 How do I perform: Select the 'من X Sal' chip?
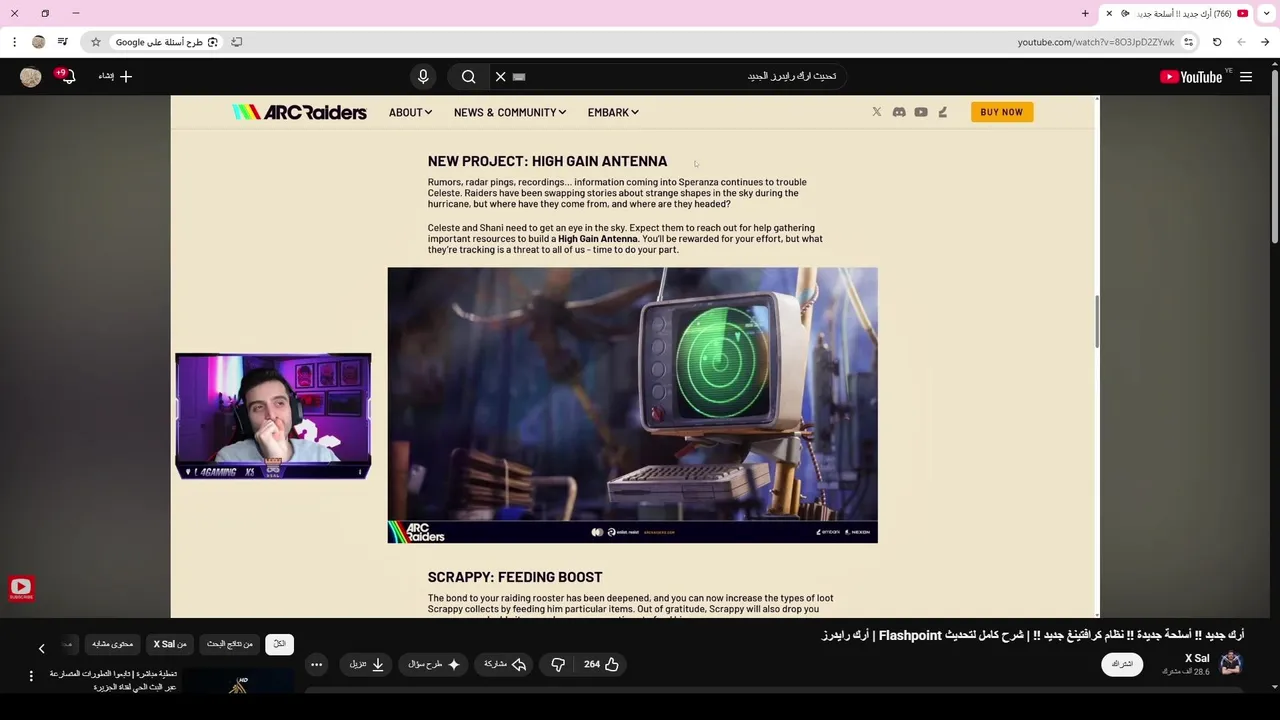[x=170, y=644]
